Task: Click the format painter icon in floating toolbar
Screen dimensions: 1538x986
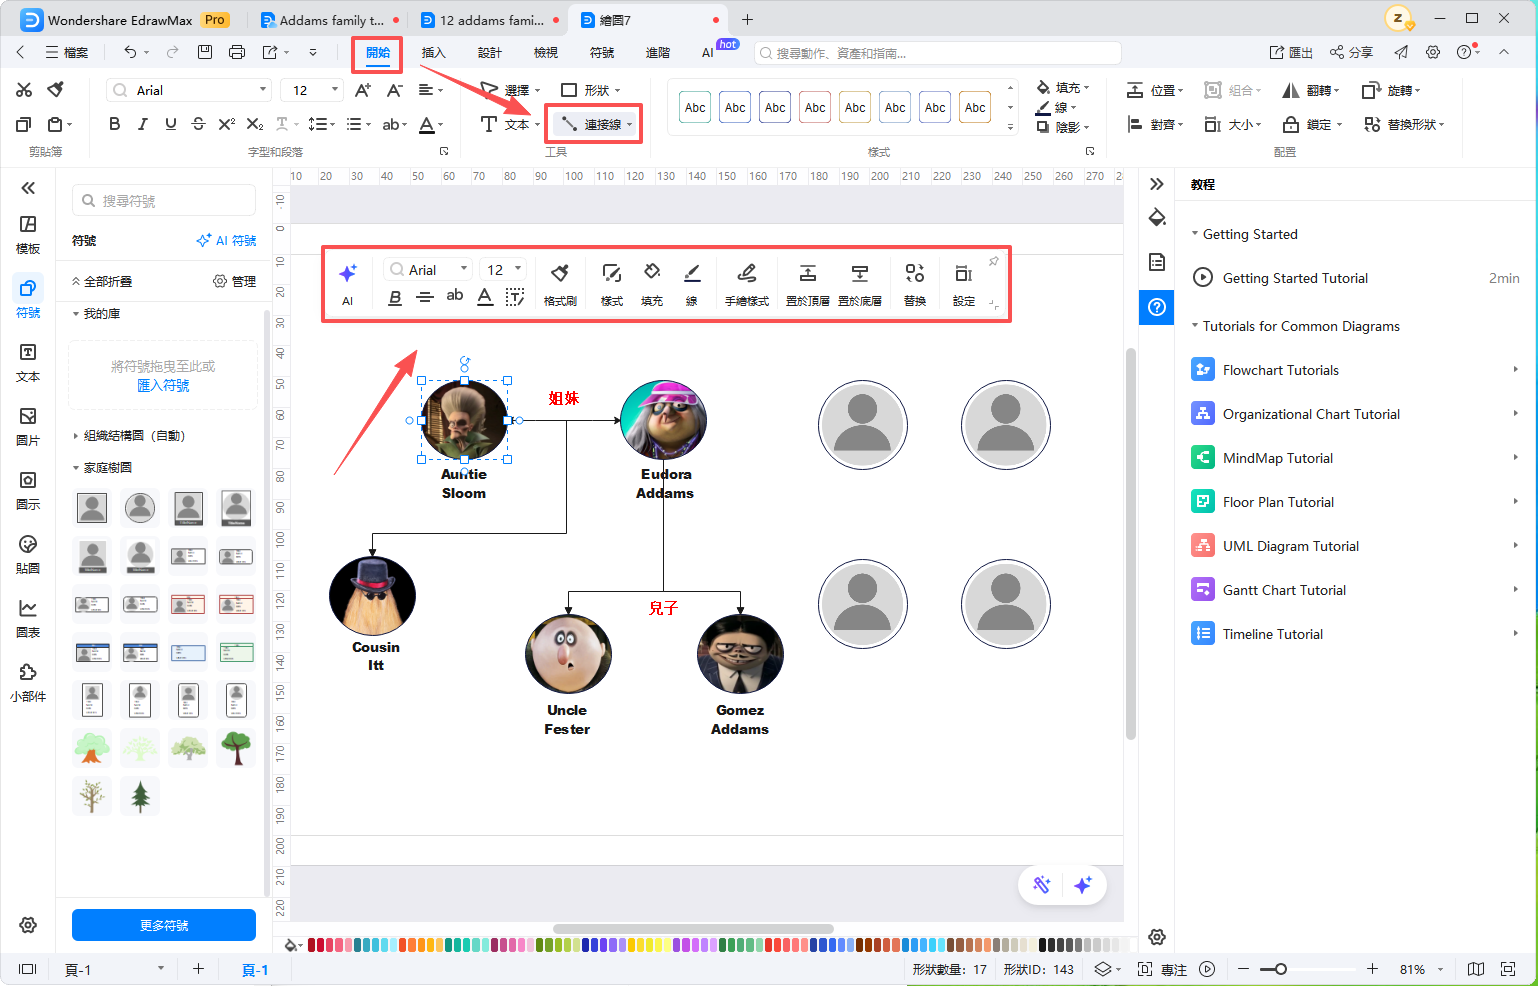Action: [560, 283]
